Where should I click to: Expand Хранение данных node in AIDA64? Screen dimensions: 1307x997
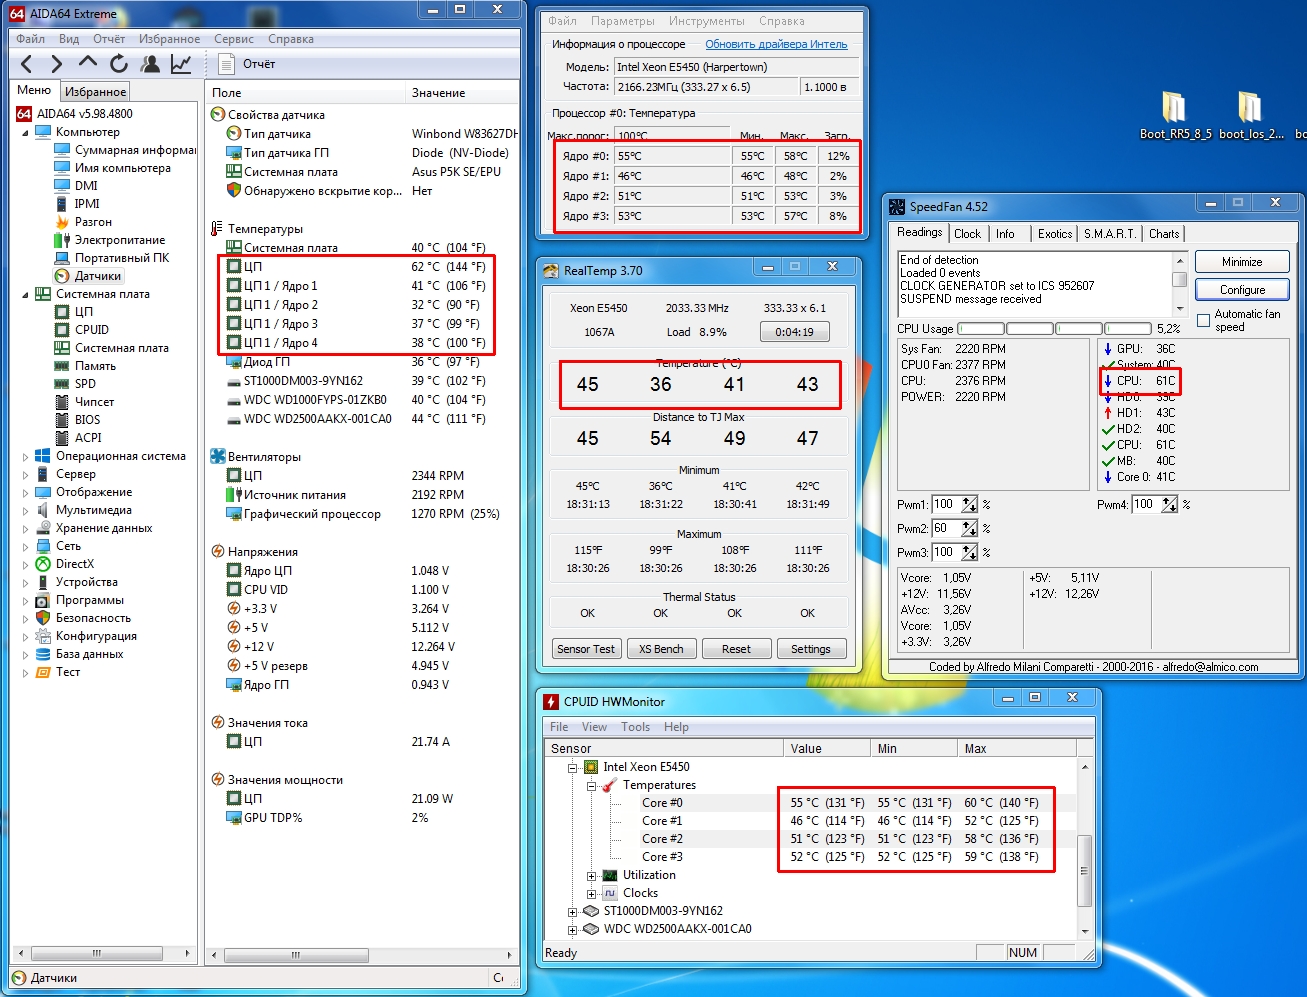tap(25, 528)
